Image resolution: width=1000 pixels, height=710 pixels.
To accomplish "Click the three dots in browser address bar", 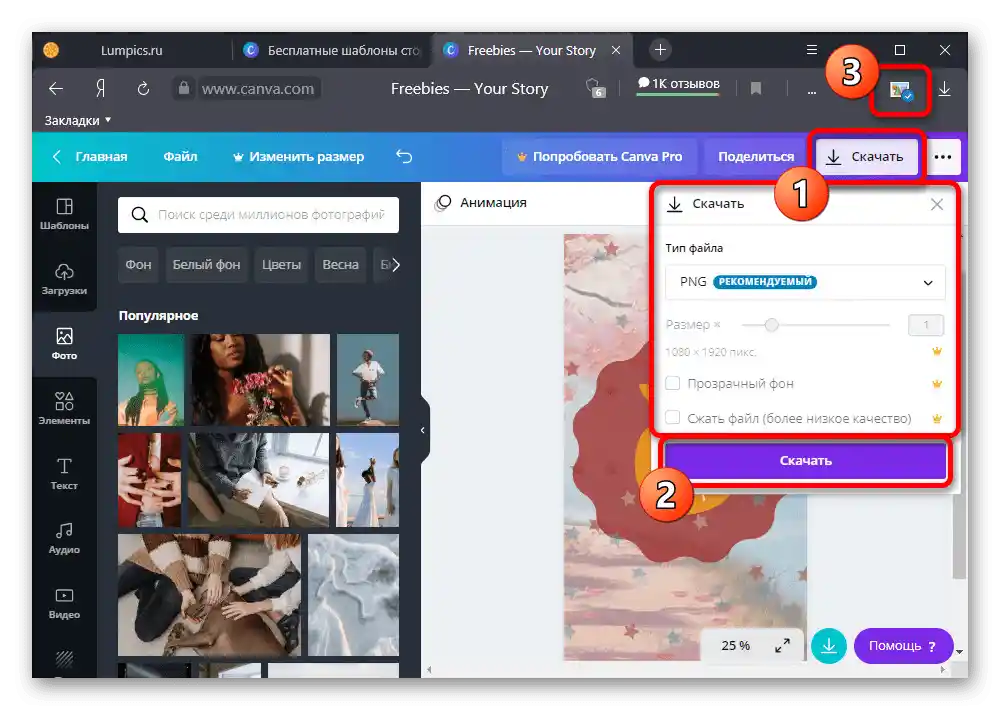I will coord(811,91).
